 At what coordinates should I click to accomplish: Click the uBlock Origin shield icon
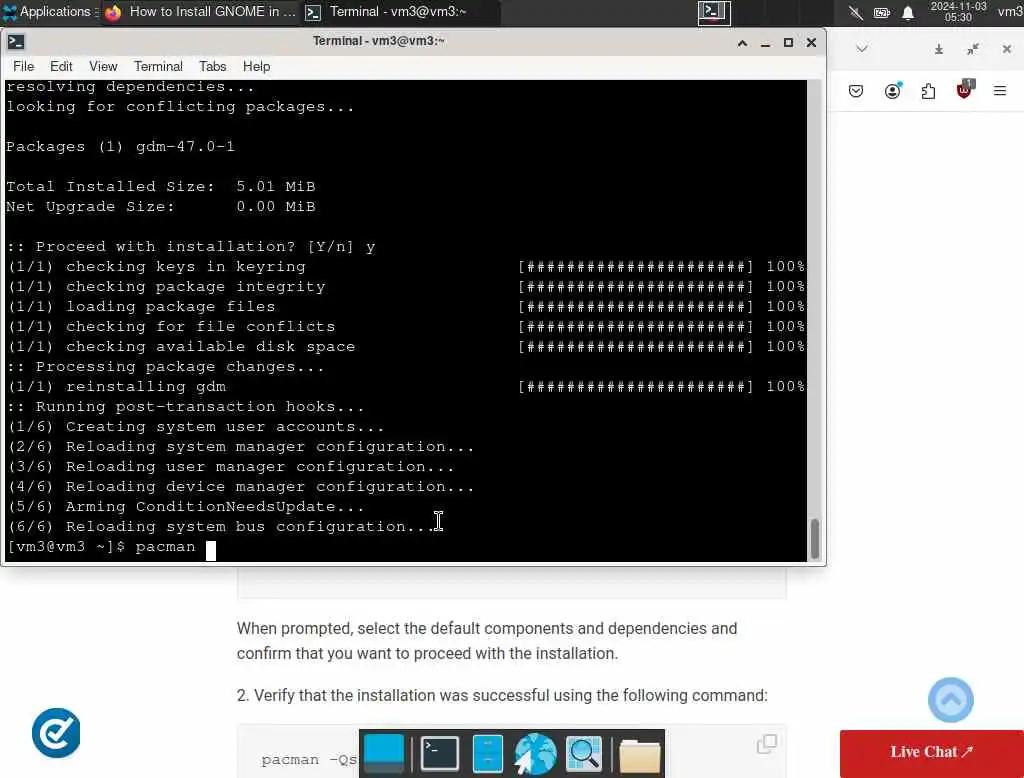pyautogui.click(x=964, y=90)
